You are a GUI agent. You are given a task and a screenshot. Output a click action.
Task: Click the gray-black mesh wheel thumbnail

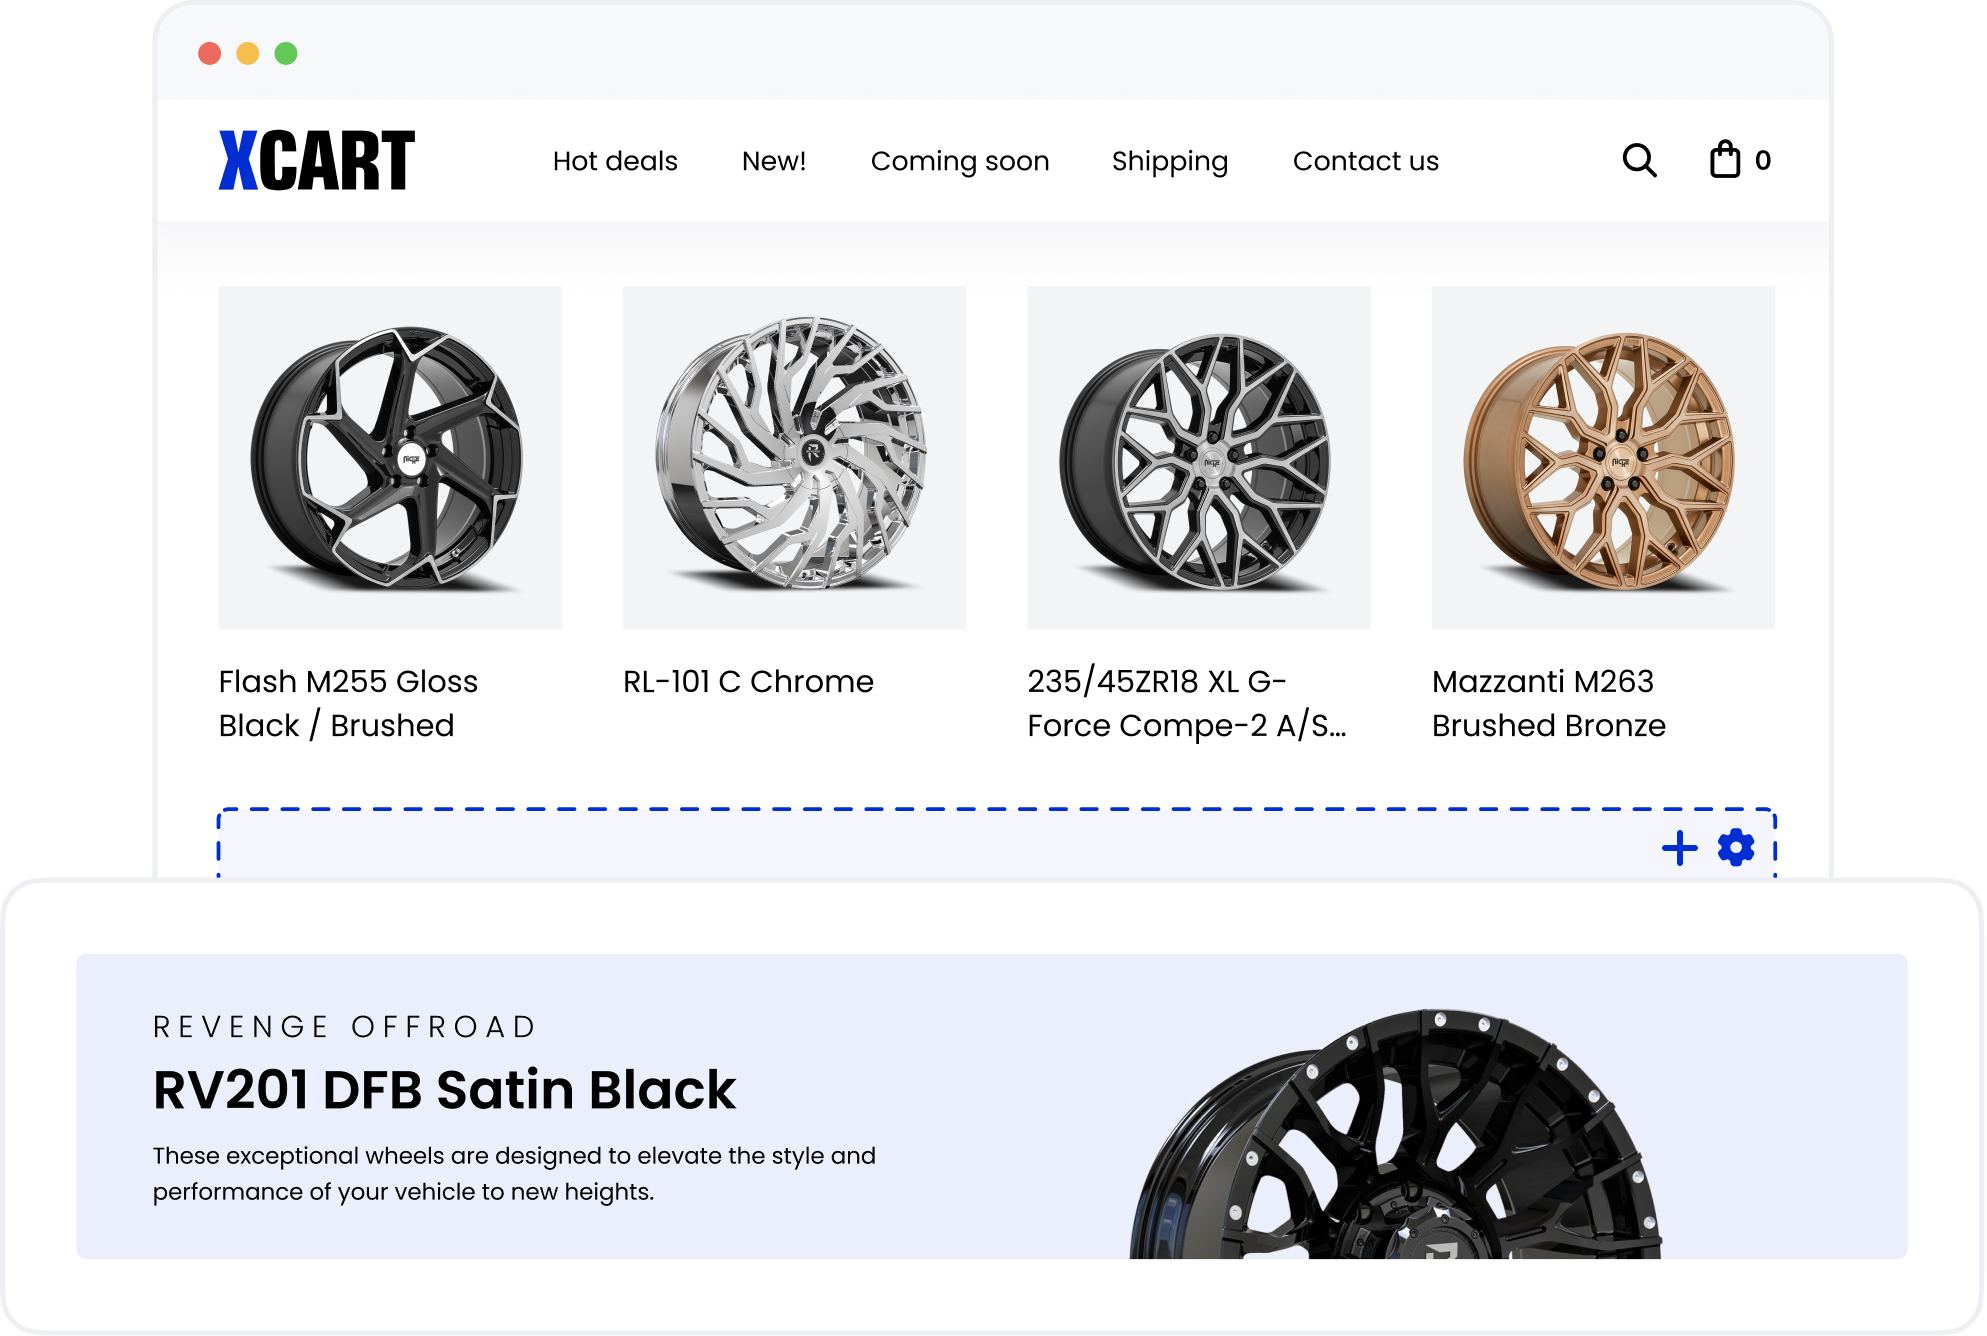(x=1198, y=457)
